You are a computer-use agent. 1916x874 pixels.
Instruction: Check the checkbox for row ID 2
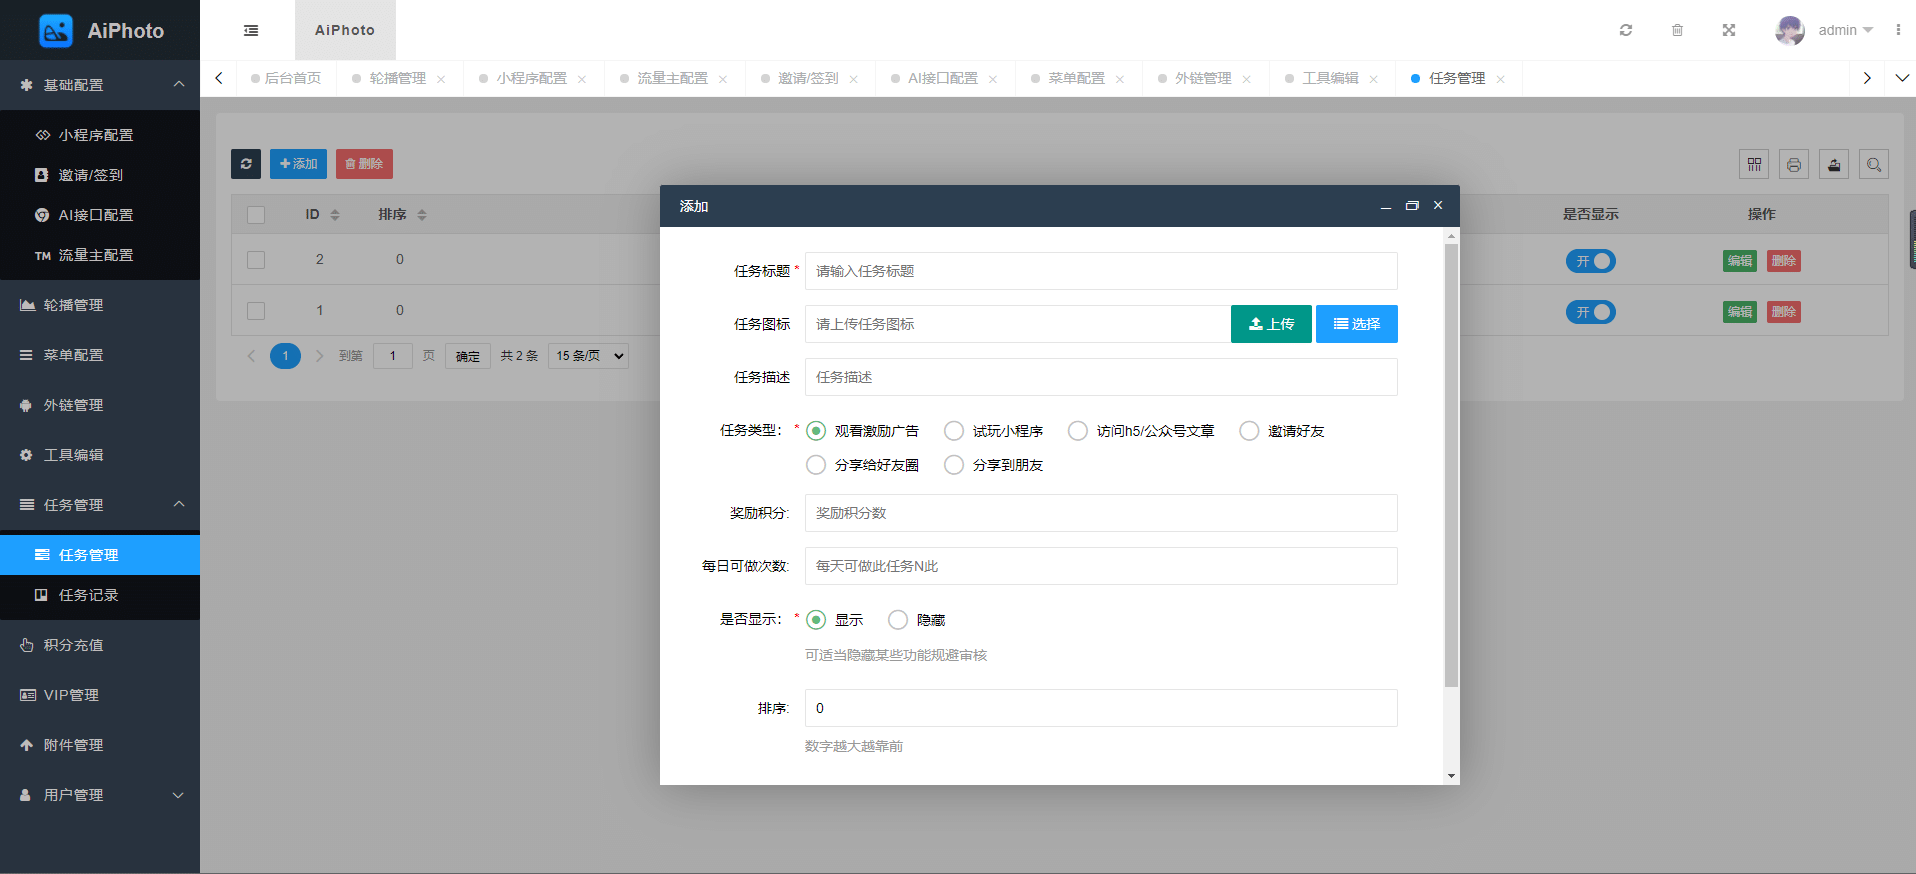tap(256, 260)
